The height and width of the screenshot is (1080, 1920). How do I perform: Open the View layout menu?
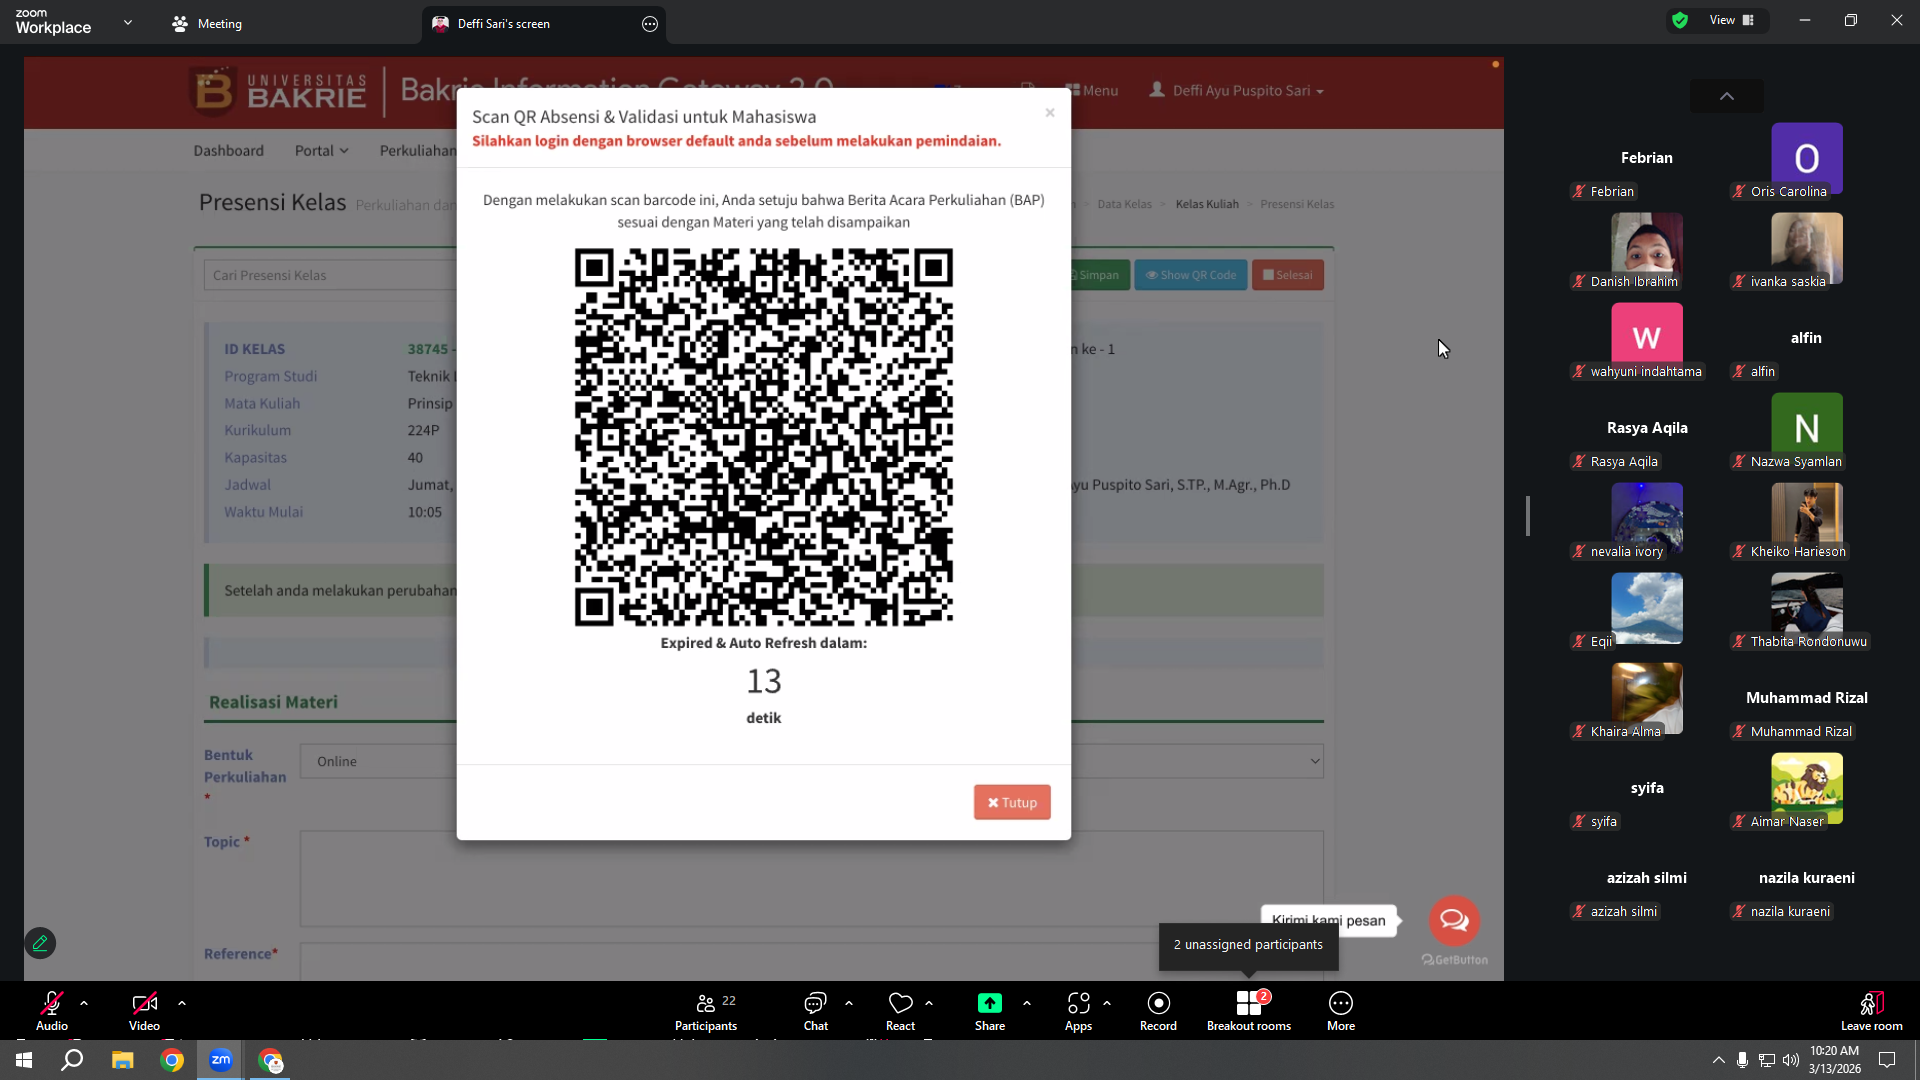tap(1732, 20)
